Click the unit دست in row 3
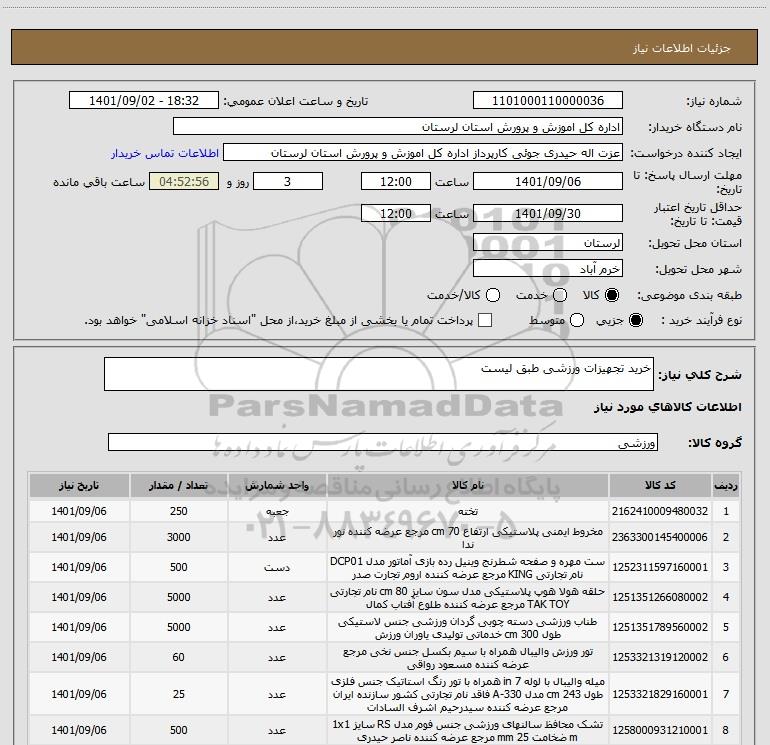The image size is (770, 745). pyautogui.click(x=277, y=567)
